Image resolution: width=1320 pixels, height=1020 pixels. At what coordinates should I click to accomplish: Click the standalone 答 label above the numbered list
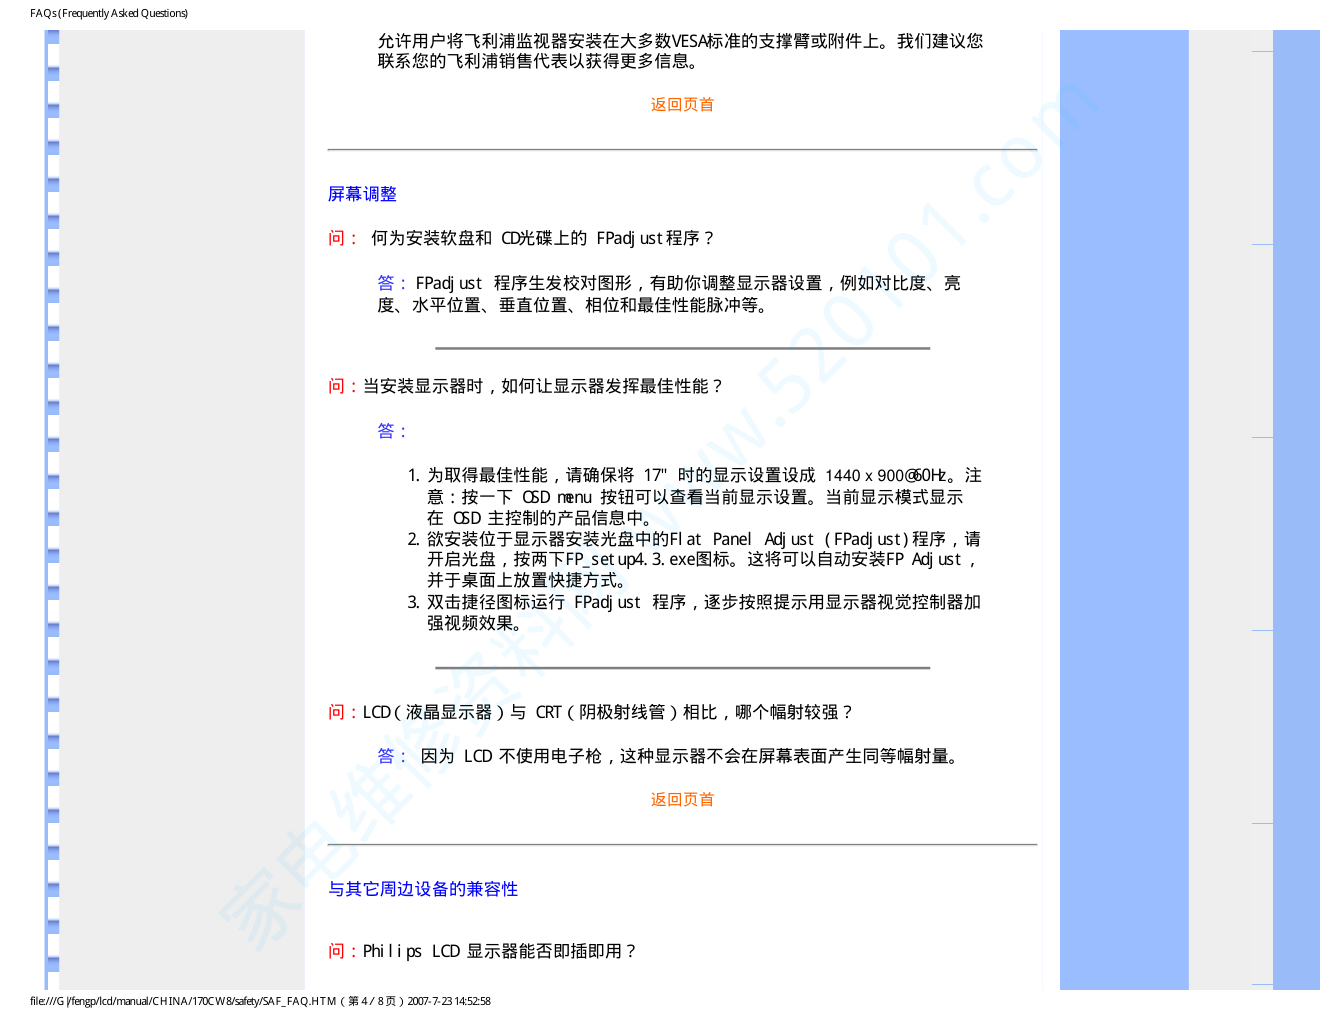tap(391, 431)
